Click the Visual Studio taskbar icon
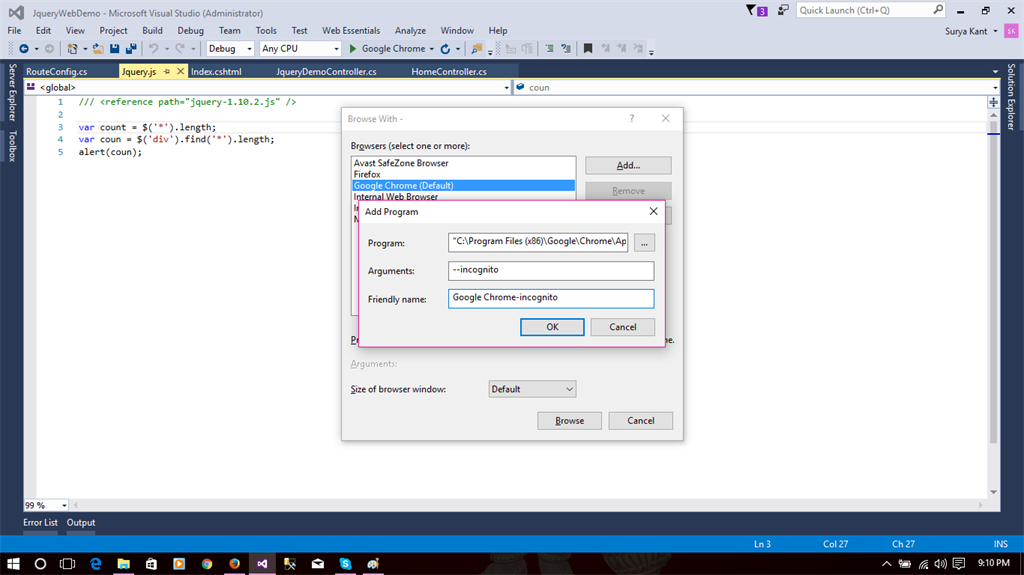The image size is (1024, 575). coord(262,563)
